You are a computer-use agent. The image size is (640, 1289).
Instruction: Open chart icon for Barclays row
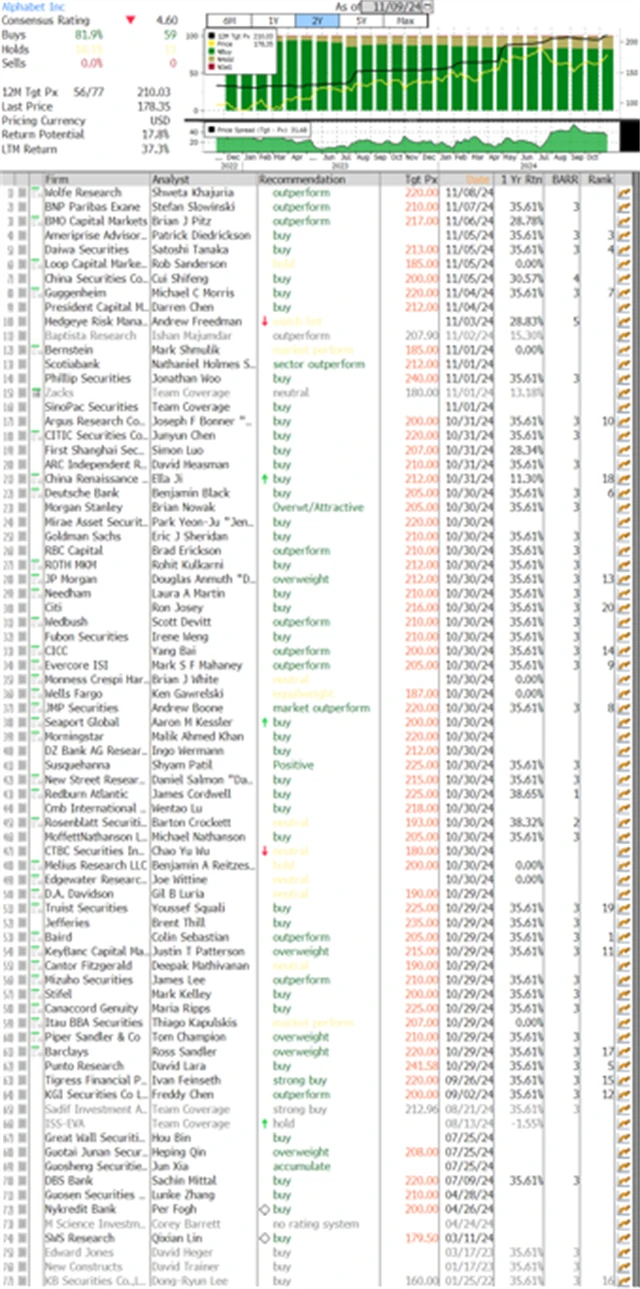pos(624,1052)
